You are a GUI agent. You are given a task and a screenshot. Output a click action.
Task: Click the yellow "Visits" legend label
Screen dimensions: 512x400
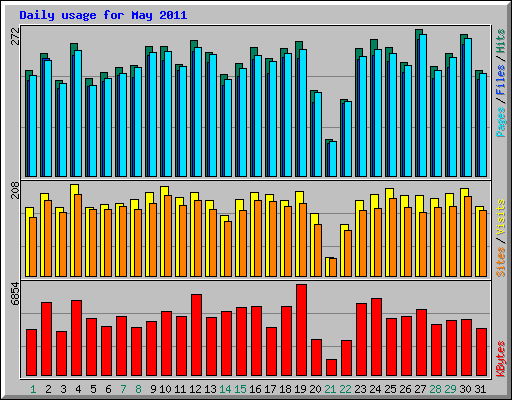(x=501, y=217)
